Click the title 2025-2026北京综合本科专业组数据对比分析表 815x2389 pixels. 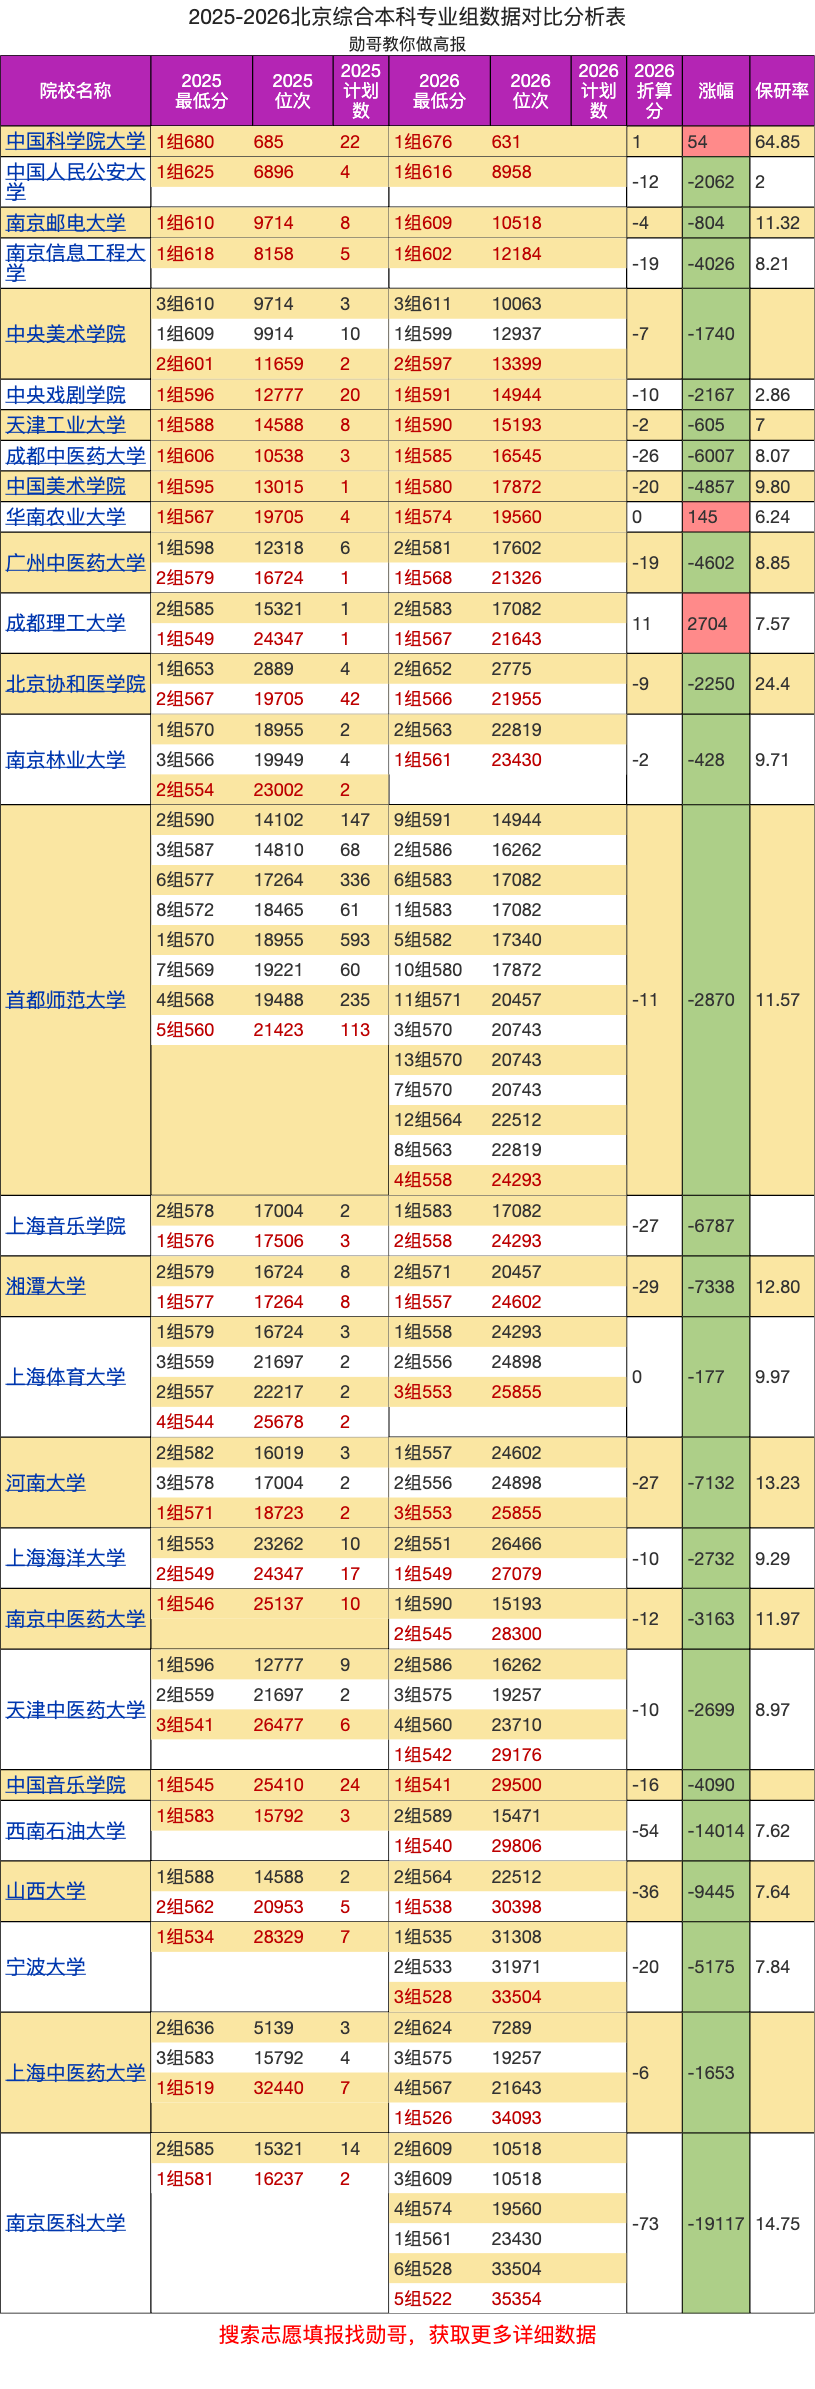click(407, 17)
